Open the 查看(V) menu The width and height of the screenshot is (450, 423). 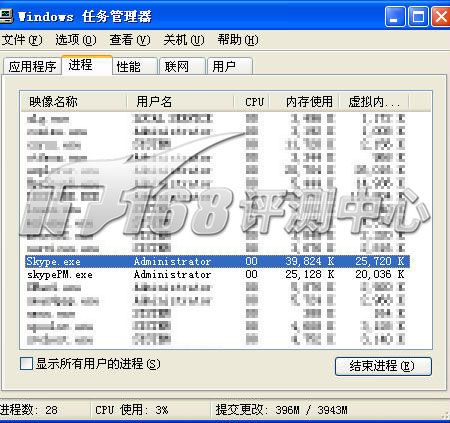coord(130,40)
